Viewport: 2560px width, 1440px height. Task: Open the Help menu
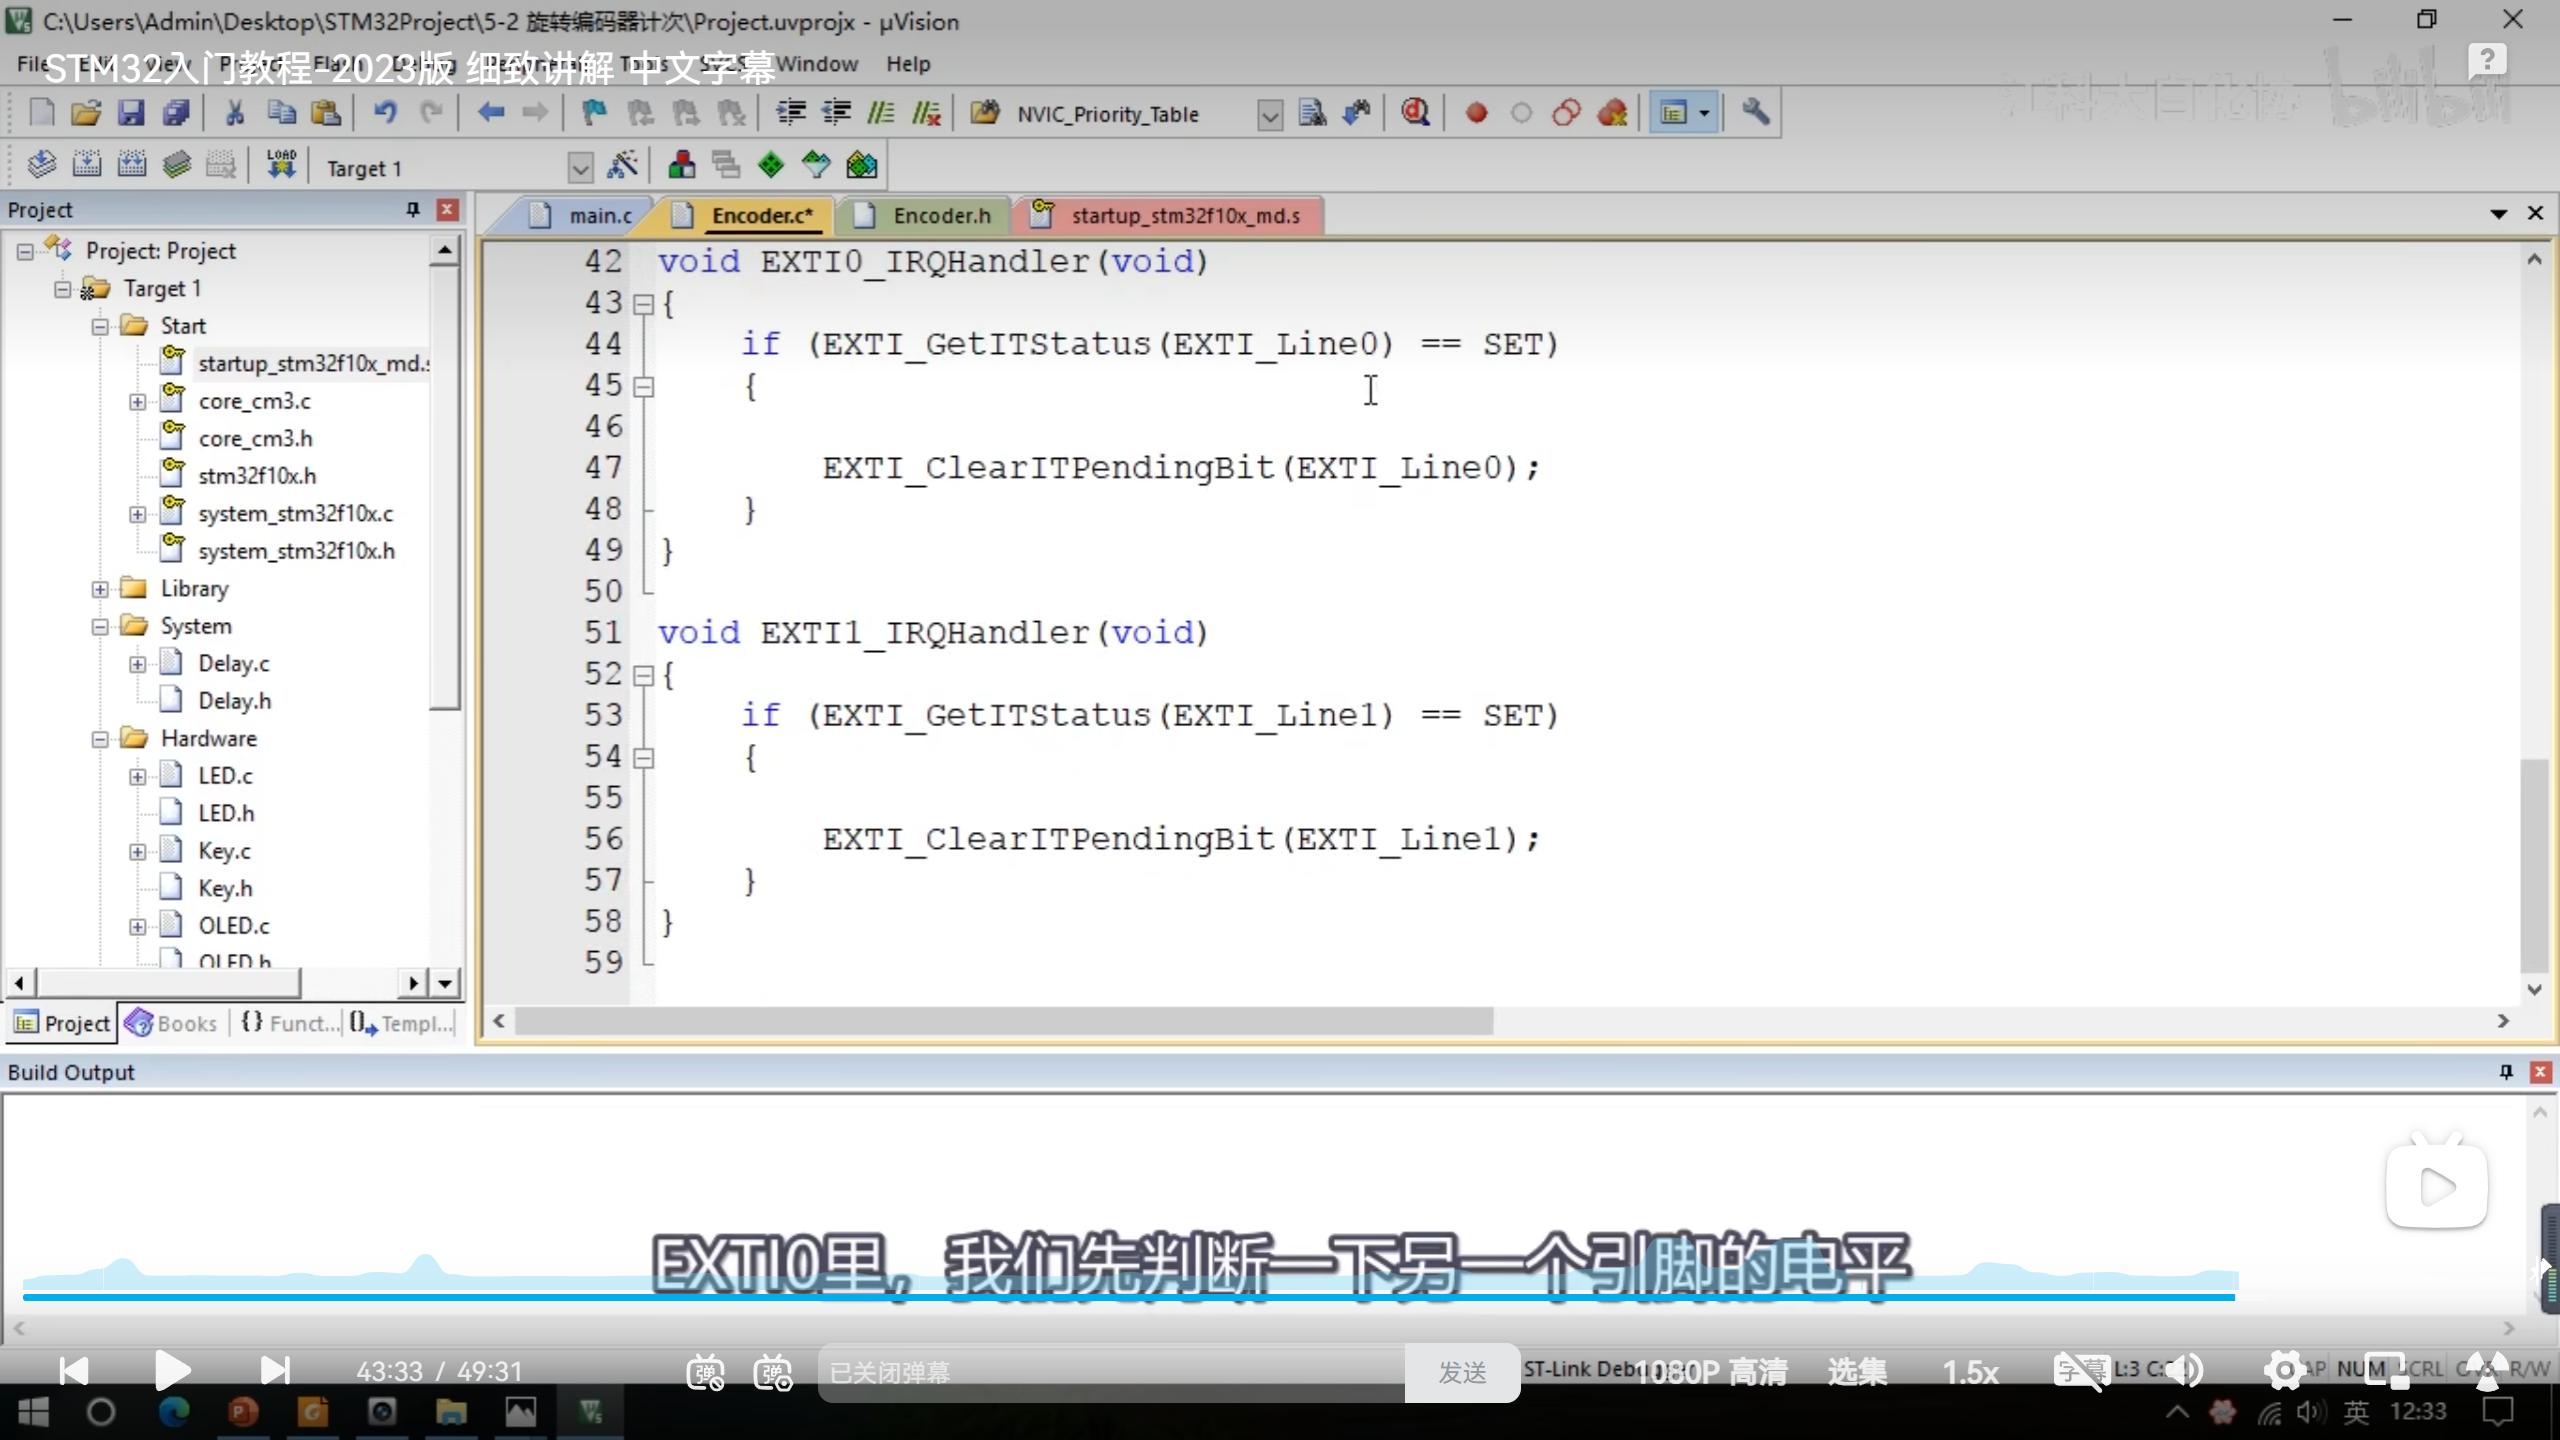[907, 64]
